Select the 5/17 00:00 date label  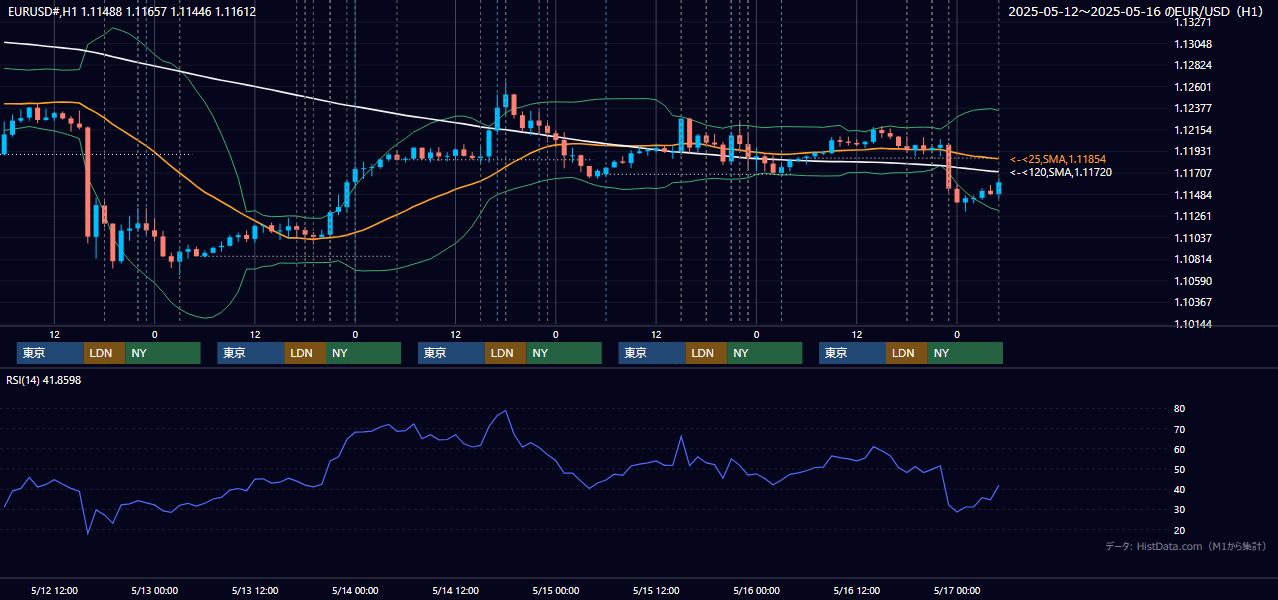[x=957, y=590]
